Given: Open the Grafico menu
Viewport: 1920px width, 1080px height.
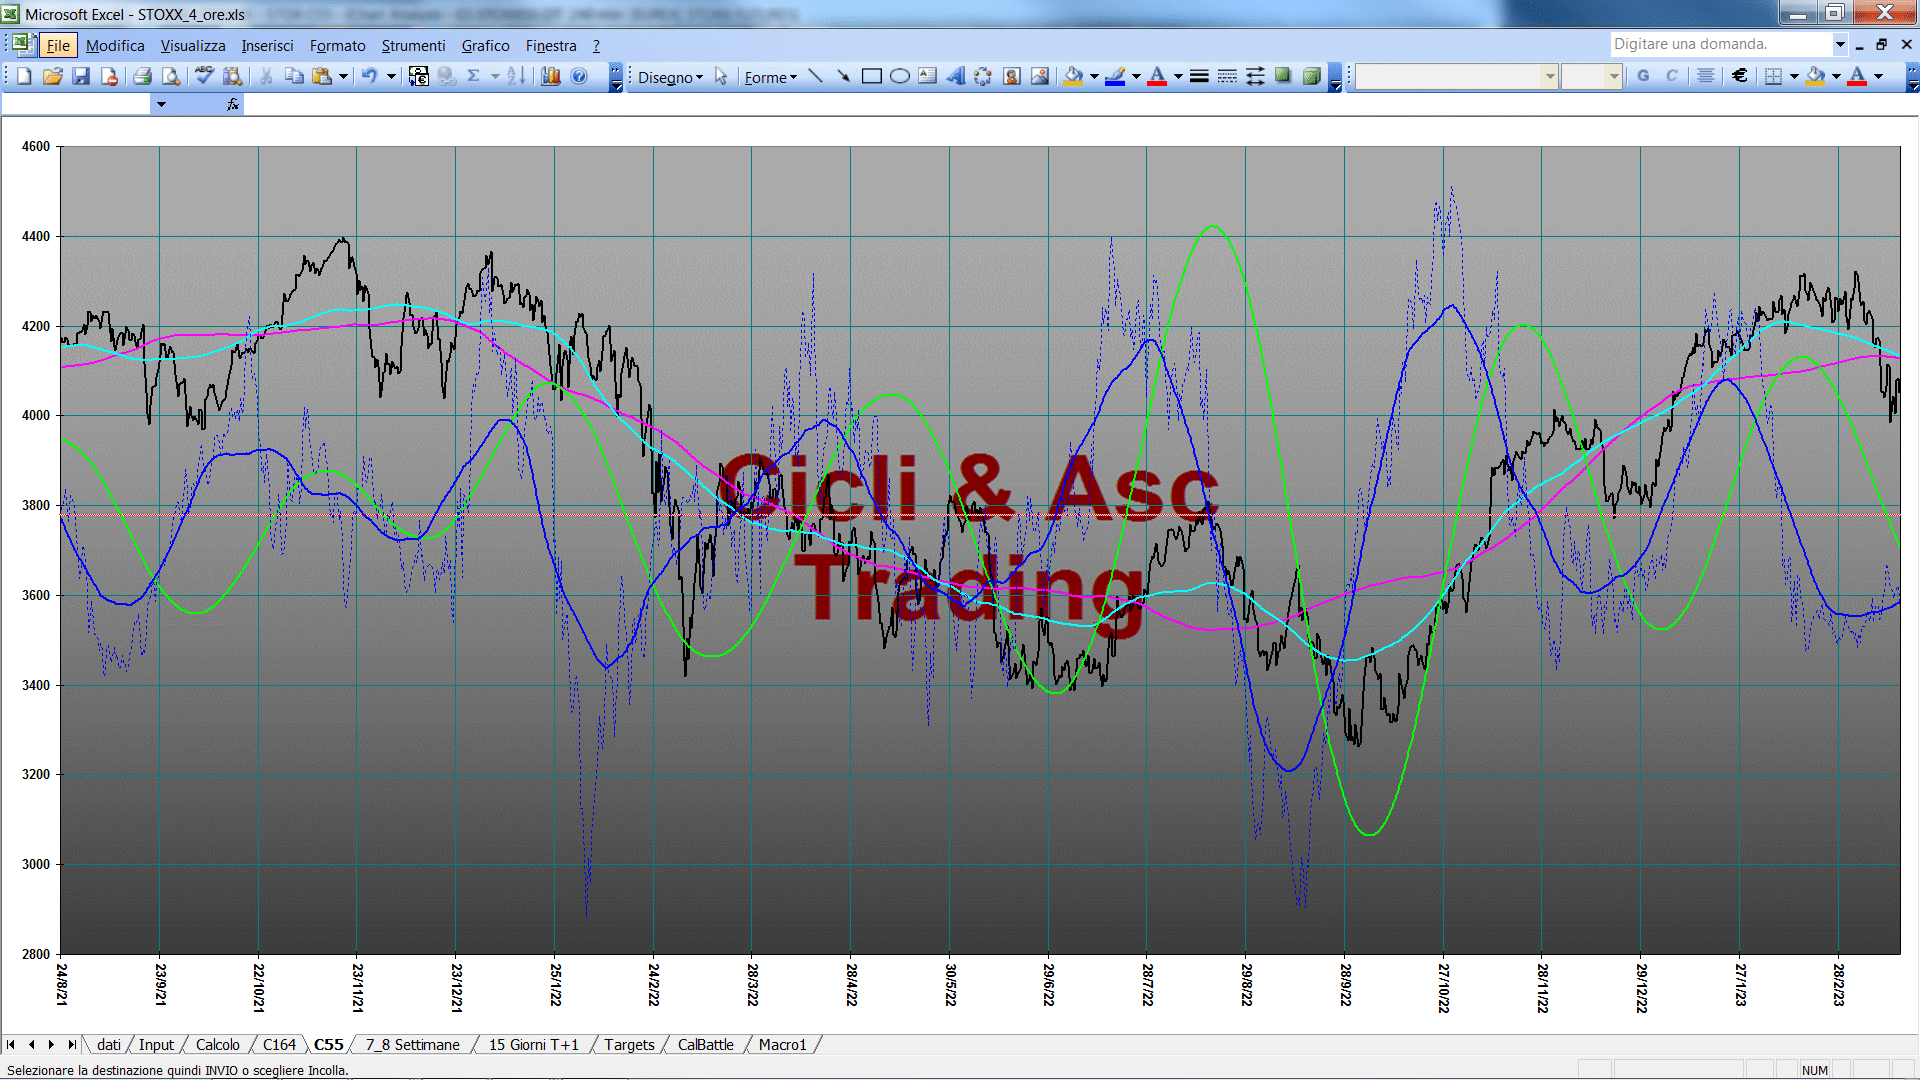Looking at the screenshot, I should point(485,45).
